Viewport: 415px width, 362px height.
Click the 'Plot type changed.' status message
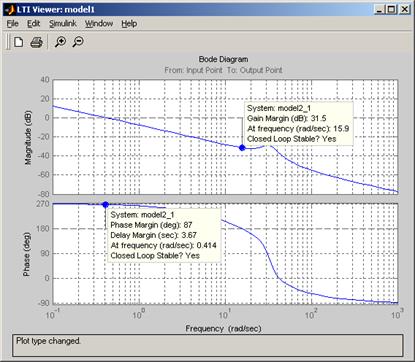(x=48, y=341)
